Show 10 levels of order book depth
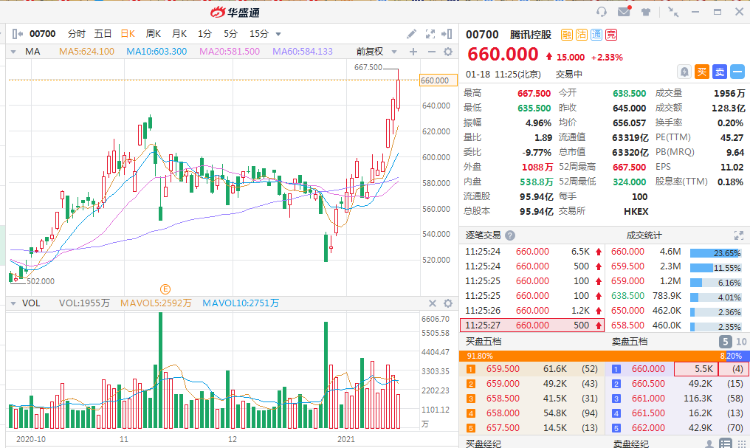 [741, 341]
